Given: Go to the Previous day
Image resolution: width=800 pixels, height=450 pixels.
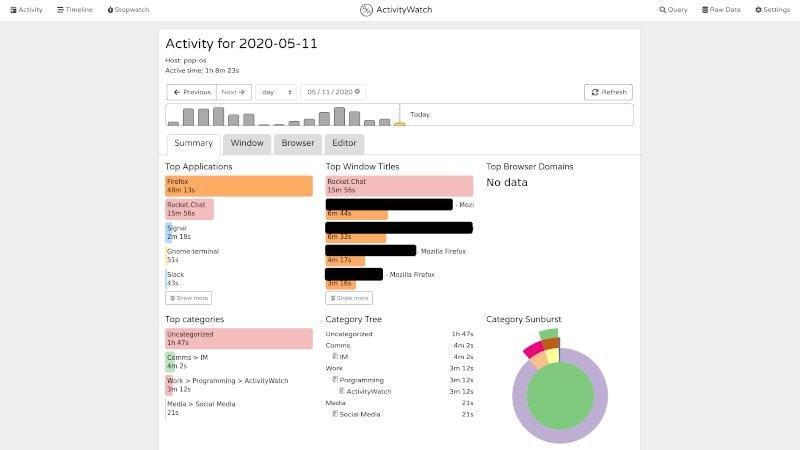Looking at the screenshot, I should pos(192,92).
